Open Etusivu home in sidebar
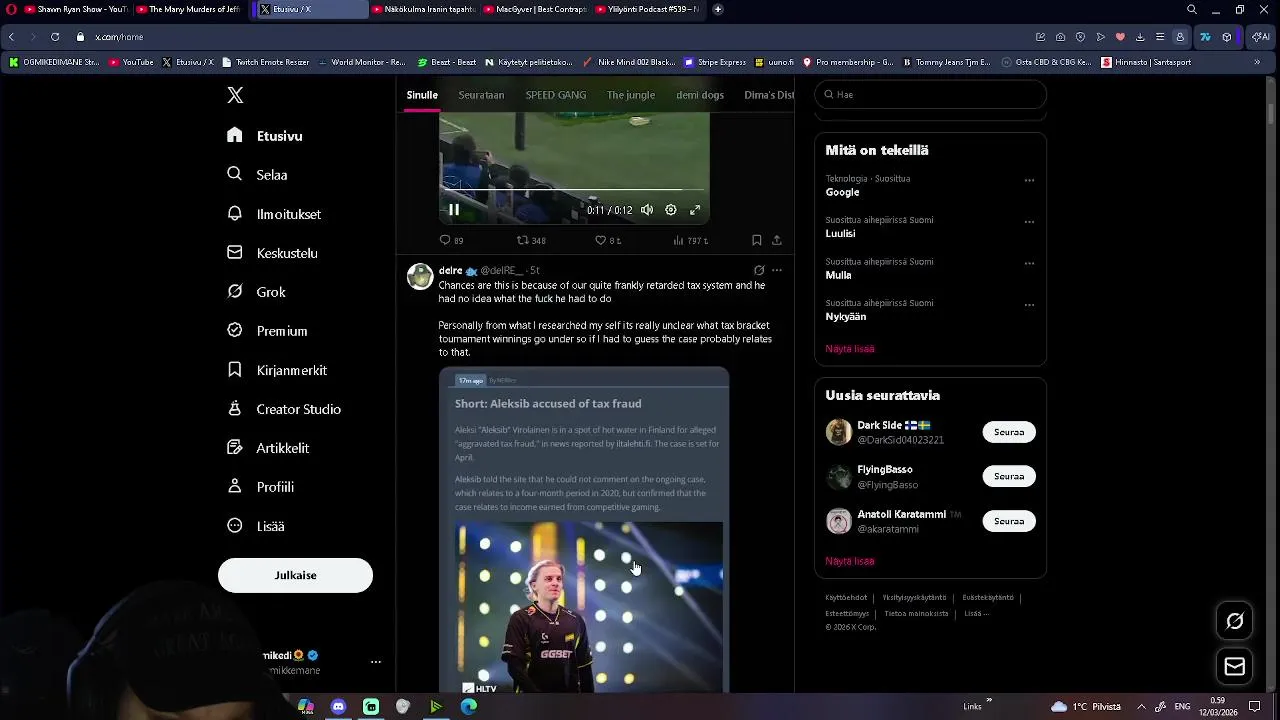1280x720 pixels. [x=265, y=136]
